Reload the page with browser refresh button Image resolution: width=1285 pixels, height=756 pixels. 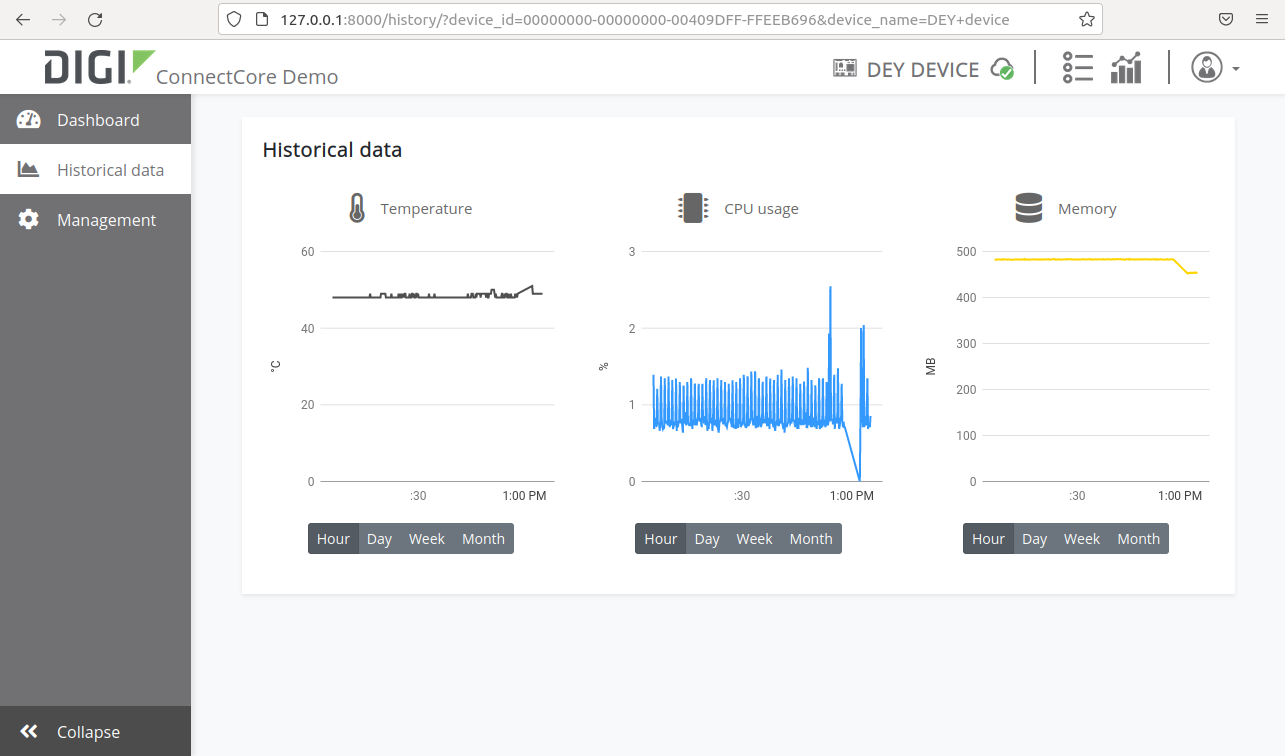tap(95, 19)
